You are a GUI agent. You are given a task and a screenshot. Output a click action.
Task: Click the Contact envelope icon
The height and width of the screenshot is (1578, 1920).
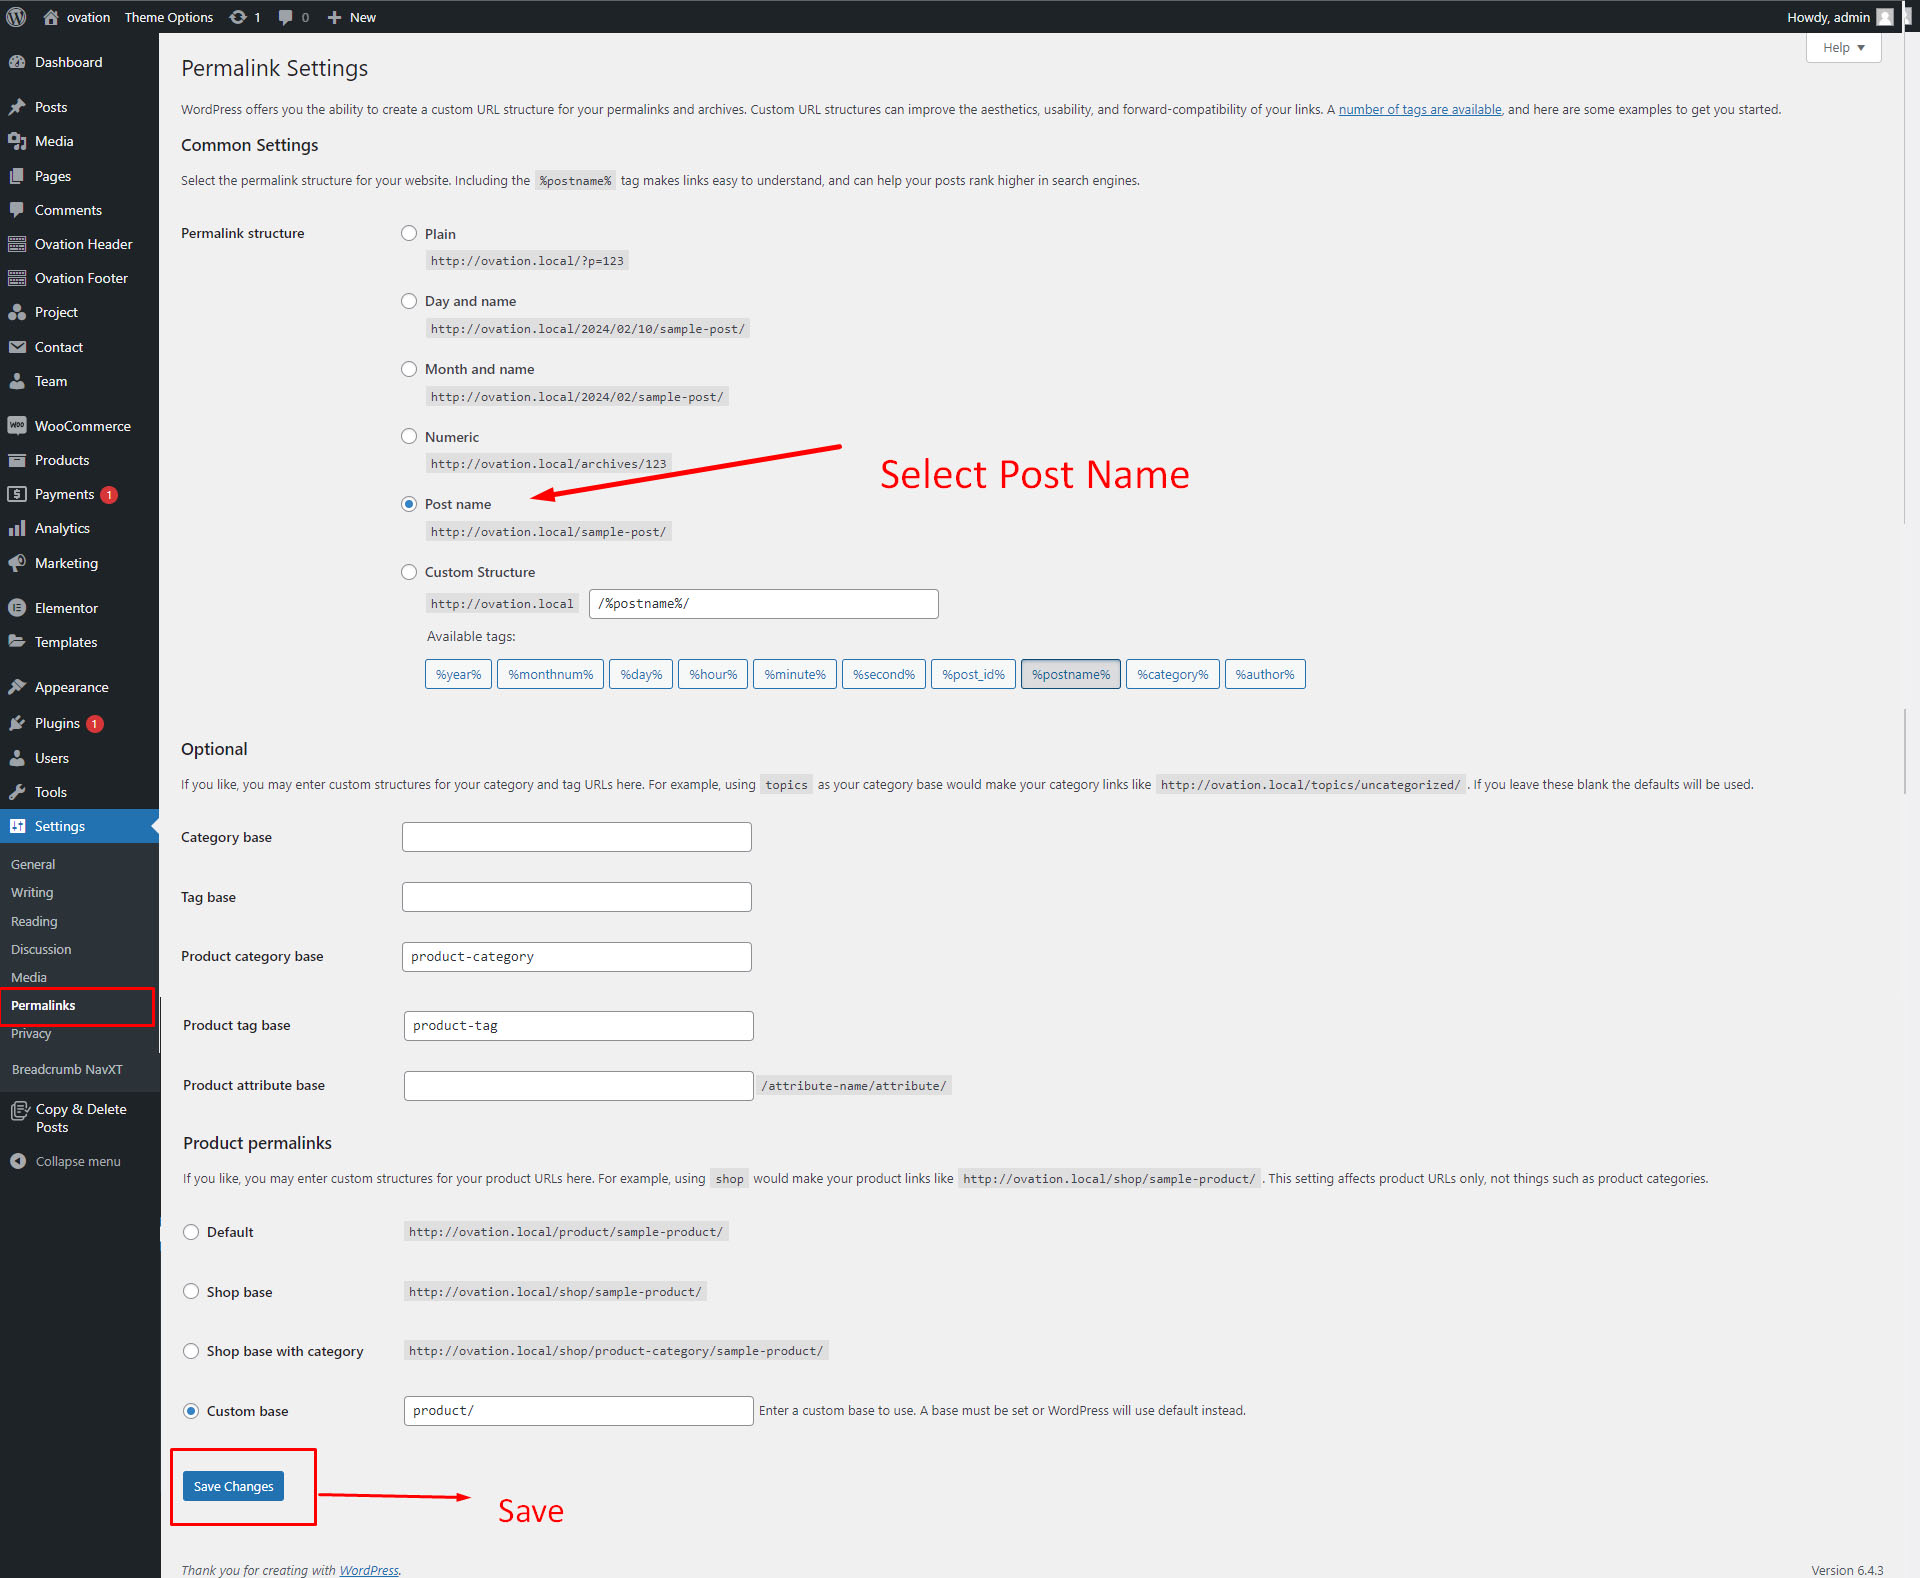coord(17,347)
